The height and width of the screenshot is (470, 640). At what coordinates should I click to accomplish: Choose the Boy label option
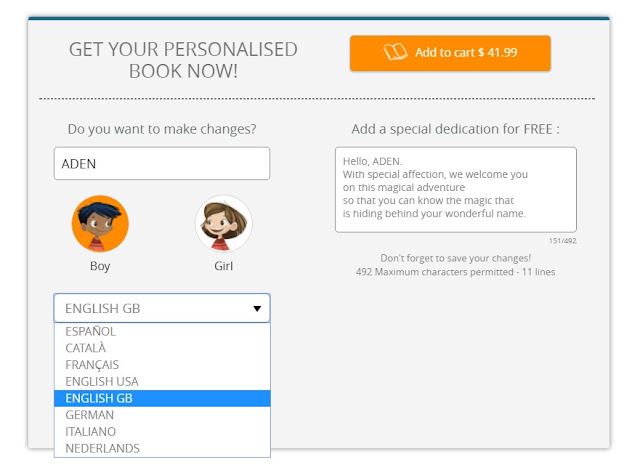coord(100,266)
